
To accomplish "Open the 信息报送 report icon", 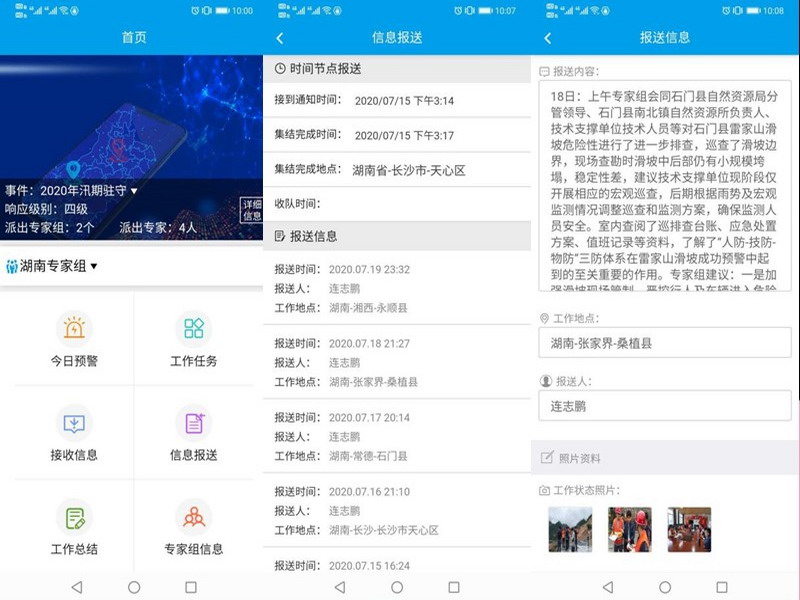I will coord(193,424).
